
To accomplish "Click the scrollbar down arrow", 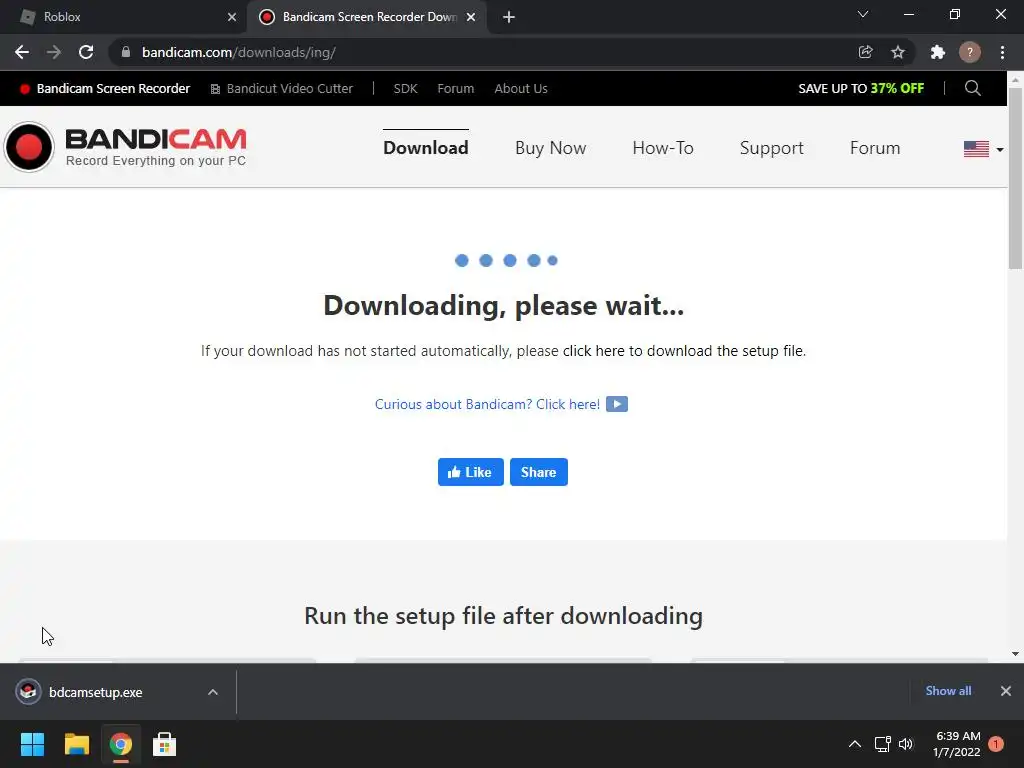I will [1015, 654].
